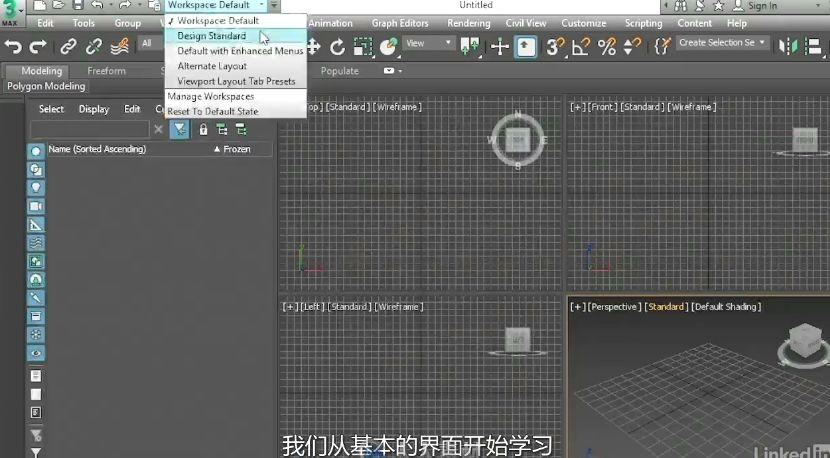Switch to the Freeform ribbon tab
830x458 pixels.
pyautogui.click(x=106, y=70)
